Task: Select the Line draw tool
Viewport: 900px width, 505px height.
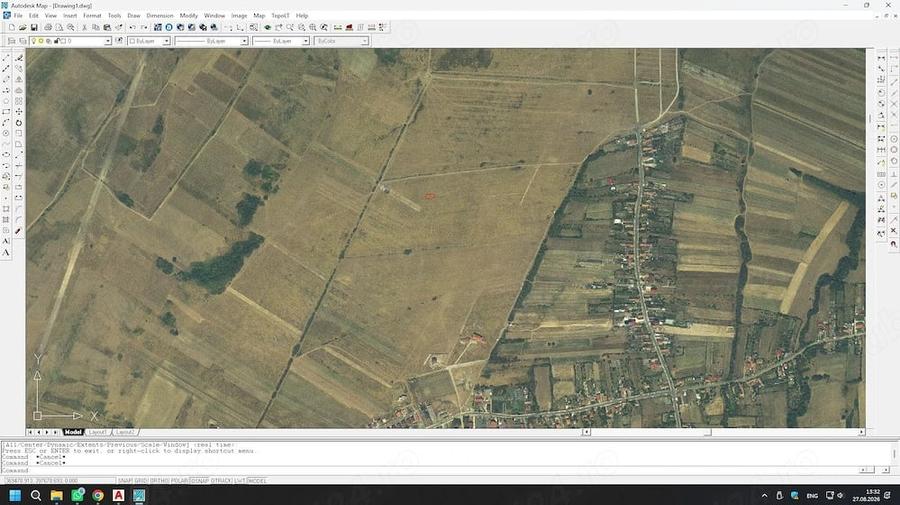Action: pyautogui.click(x=6, y=58)
